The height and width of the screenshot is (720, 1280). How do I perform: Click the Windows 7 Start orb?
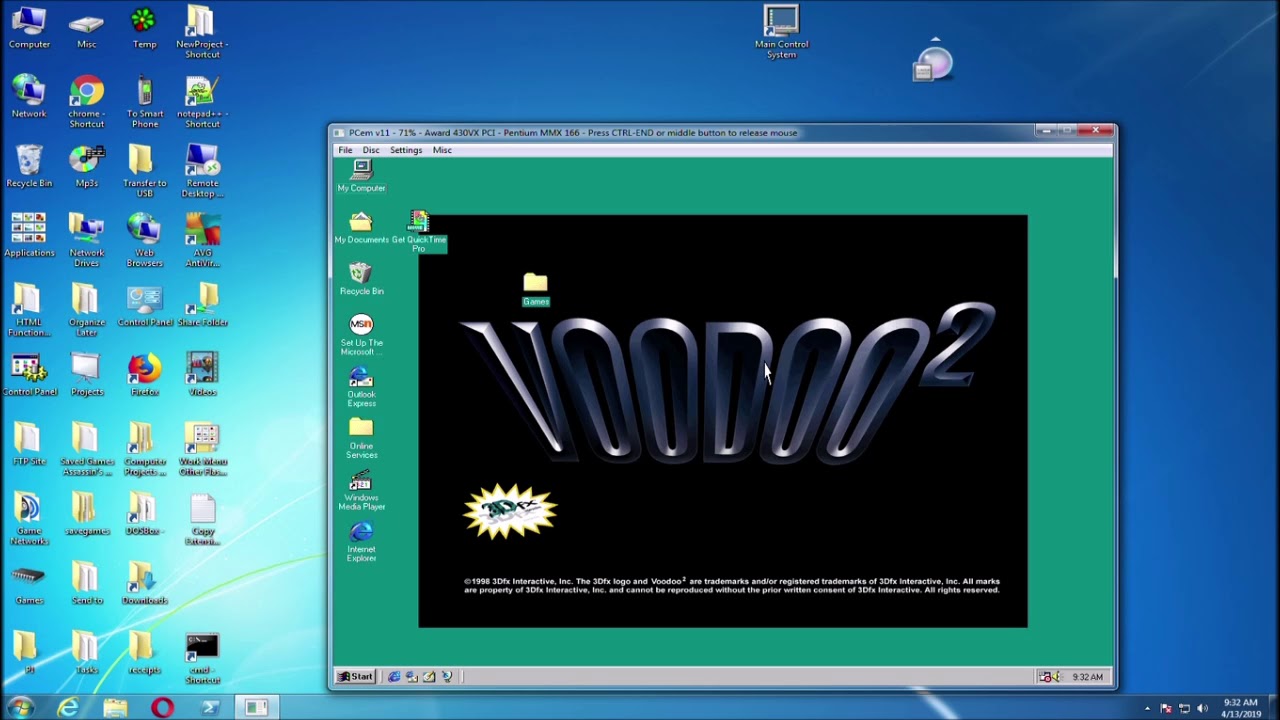tap(20, 708)
